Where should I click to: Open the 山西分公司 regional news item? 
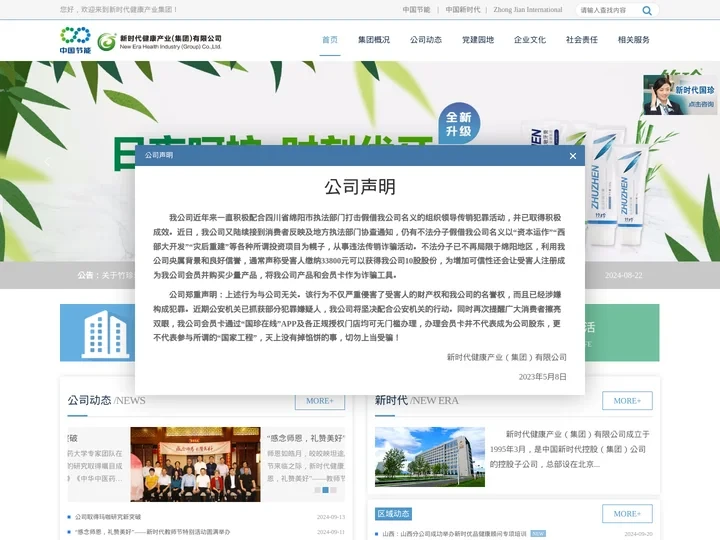[x=454, y=534]
